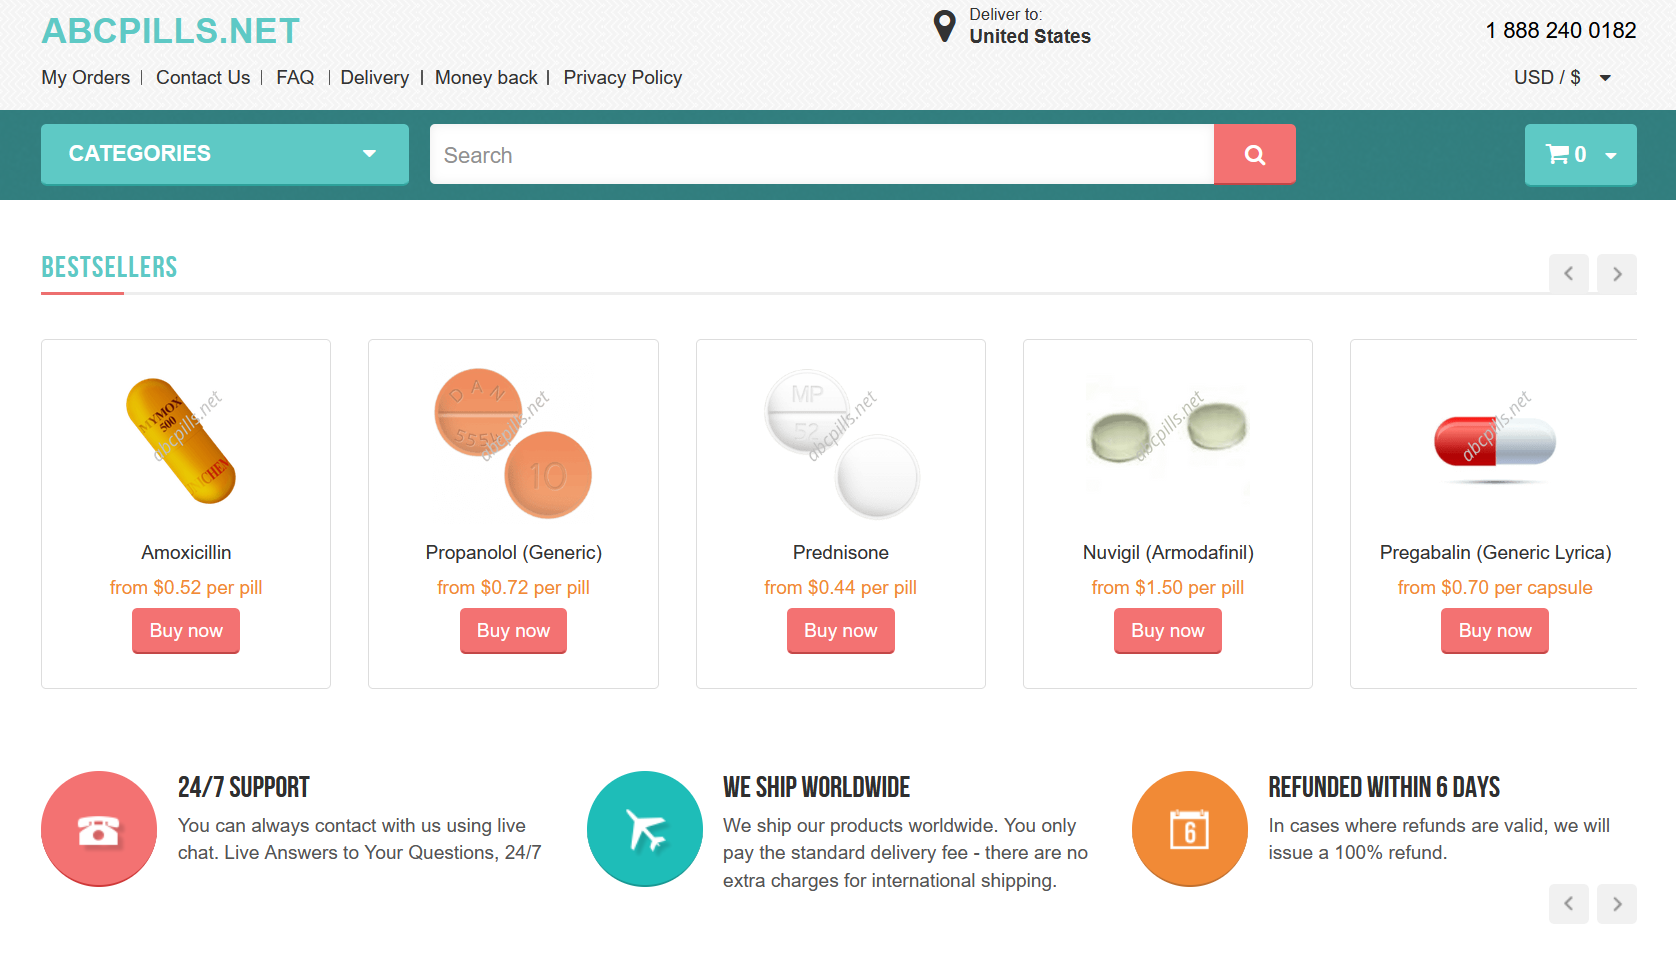Click Pregabalin (Generic Lyrica) product name

1495,553
